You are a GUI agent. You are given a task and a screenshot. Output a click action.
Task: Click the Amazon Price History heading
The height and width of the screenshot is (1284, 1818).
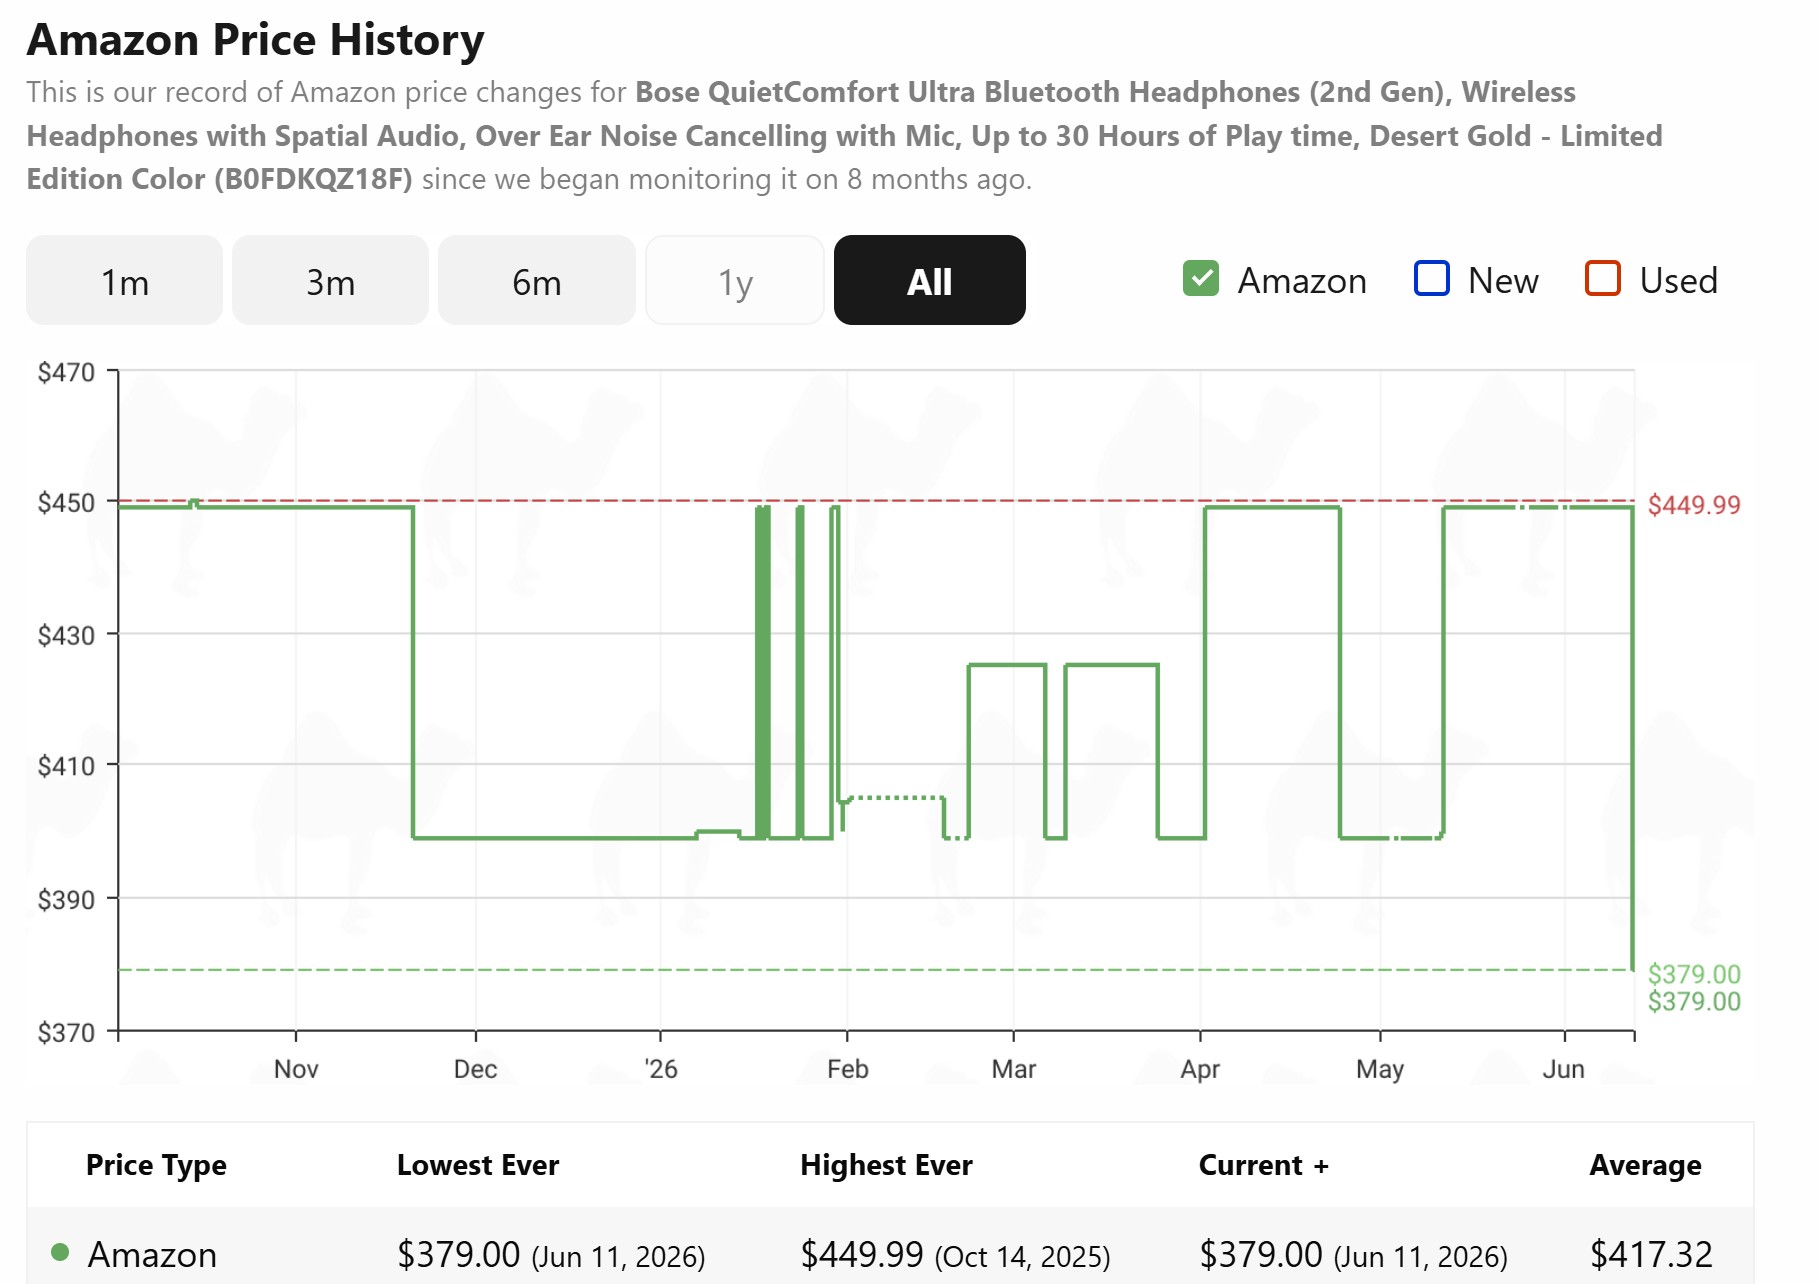coord(256,40)
